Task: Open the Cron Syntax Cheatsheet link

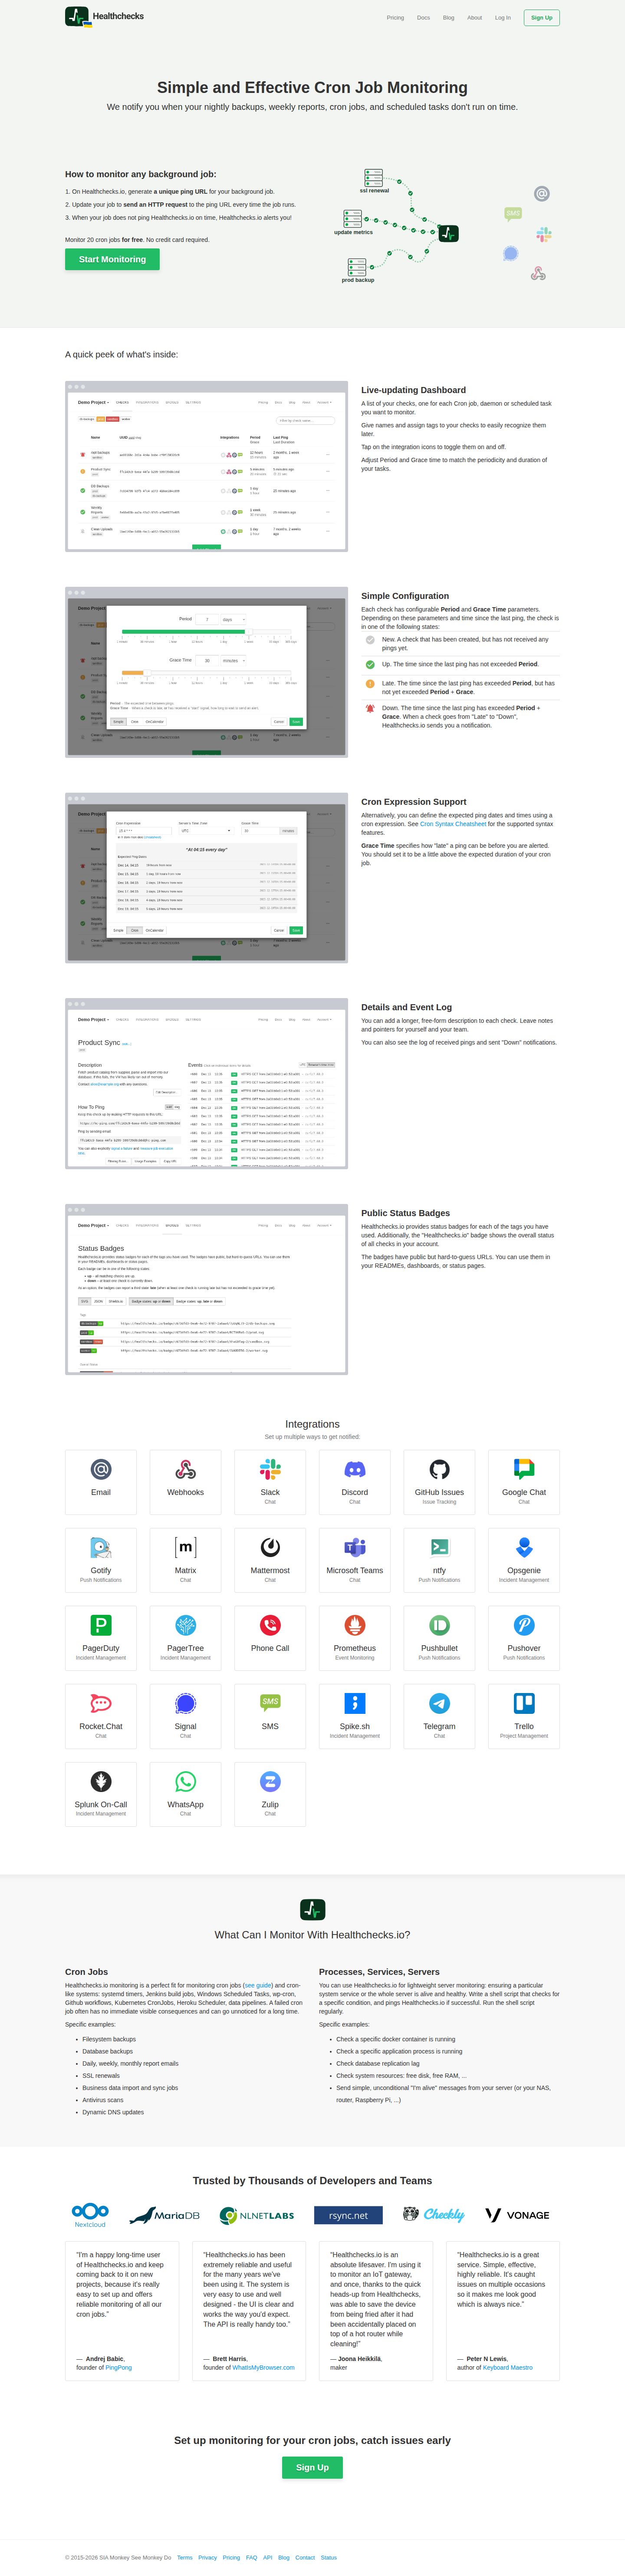Action: (453, 824)
